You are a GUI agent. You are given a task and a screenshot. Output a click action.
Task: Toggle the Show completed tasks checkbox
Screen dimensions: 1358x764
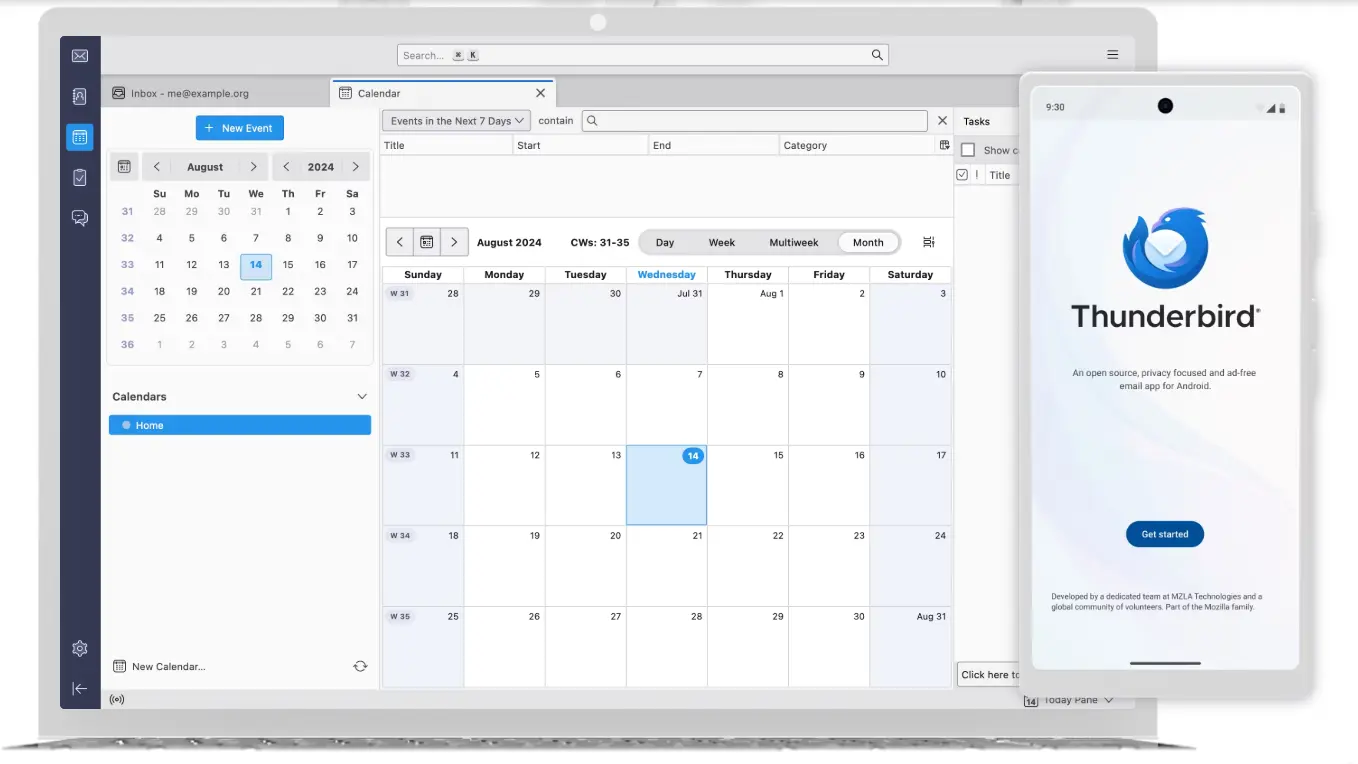click(x=967, y=150)
